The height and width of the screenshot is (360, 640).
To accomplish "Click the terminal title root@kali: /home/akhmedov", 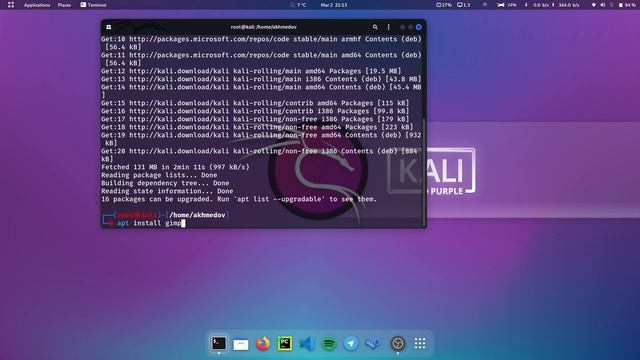I will pyautogui.click(x=264, y=27).
